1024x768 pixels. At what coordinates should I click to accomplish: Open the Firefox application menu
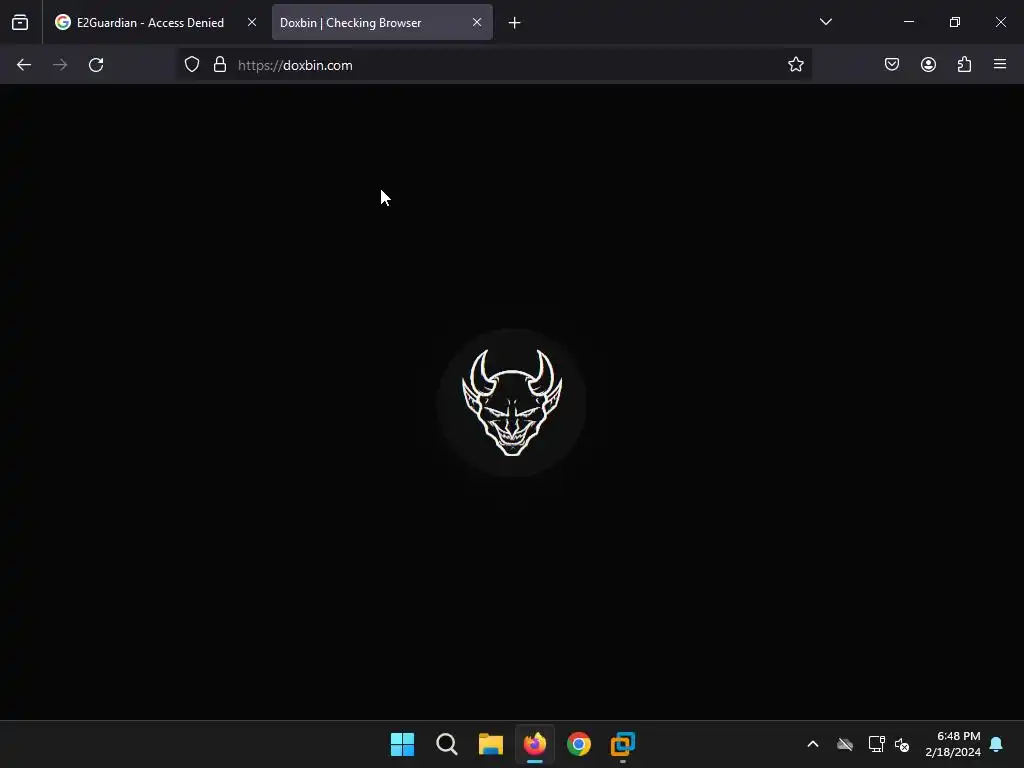[1000, 65]
